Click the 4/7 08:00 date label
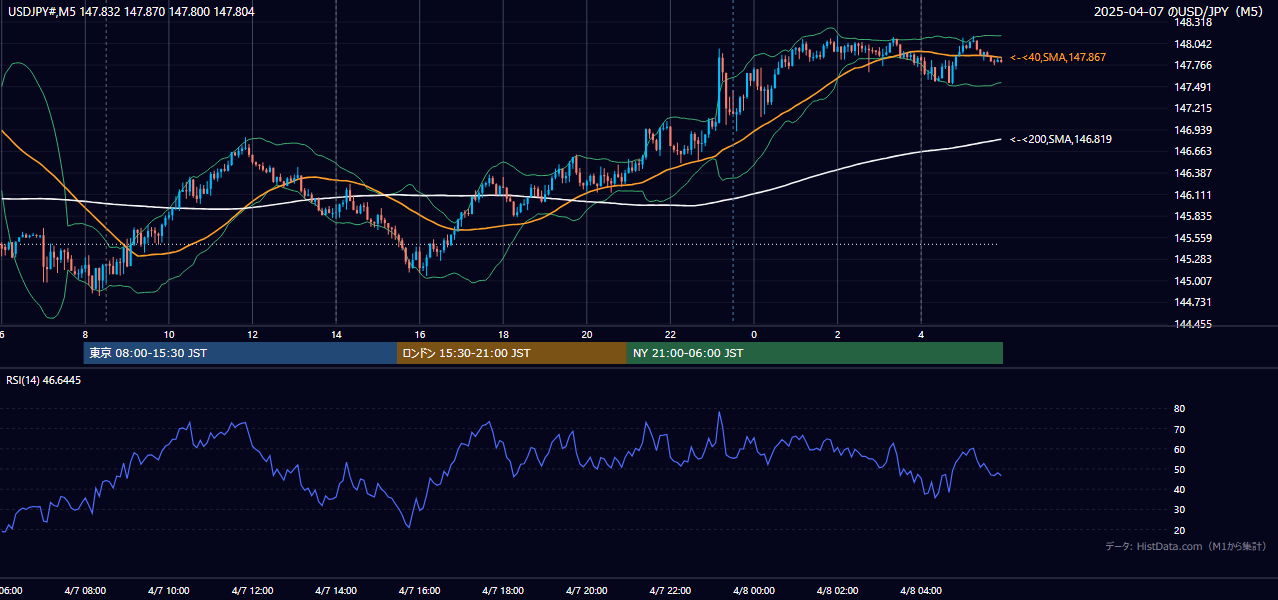The width and height of the screenshot is (1278, 600). (85, 591)
